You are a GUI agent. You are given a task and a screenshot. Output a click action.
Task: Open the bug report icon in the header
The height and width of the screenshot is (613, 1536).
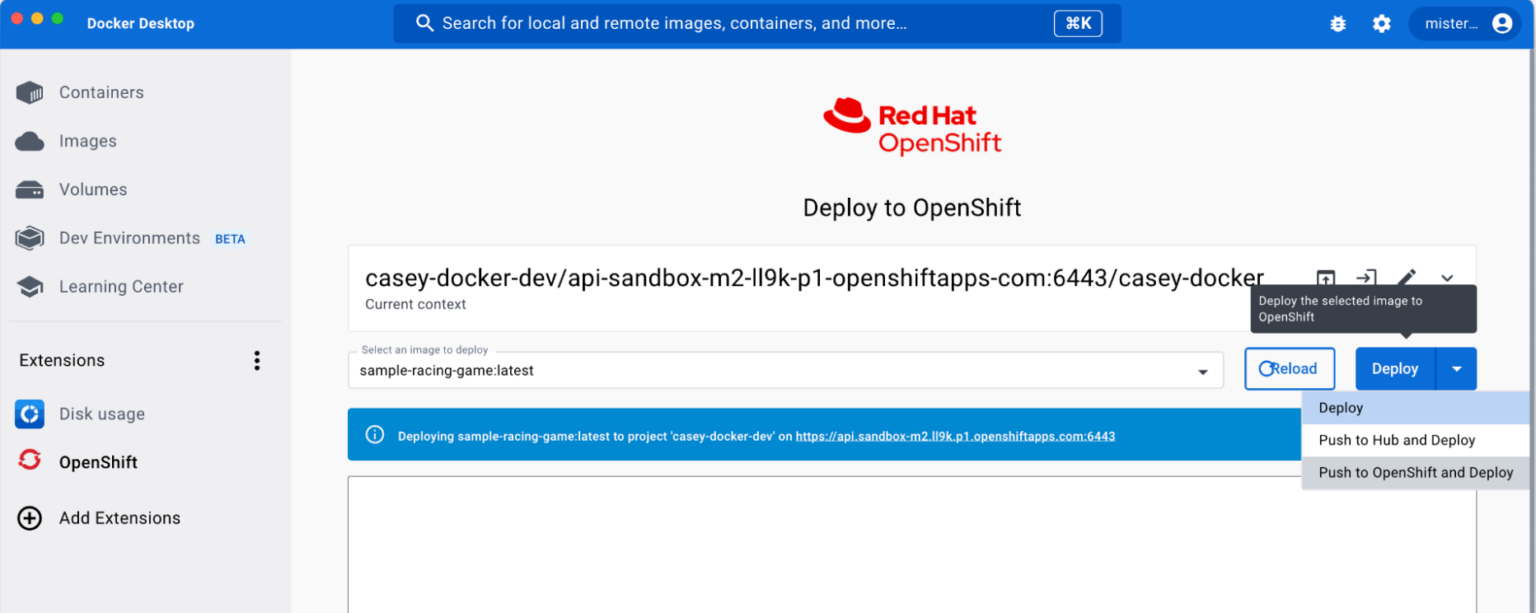(1338, 23)
